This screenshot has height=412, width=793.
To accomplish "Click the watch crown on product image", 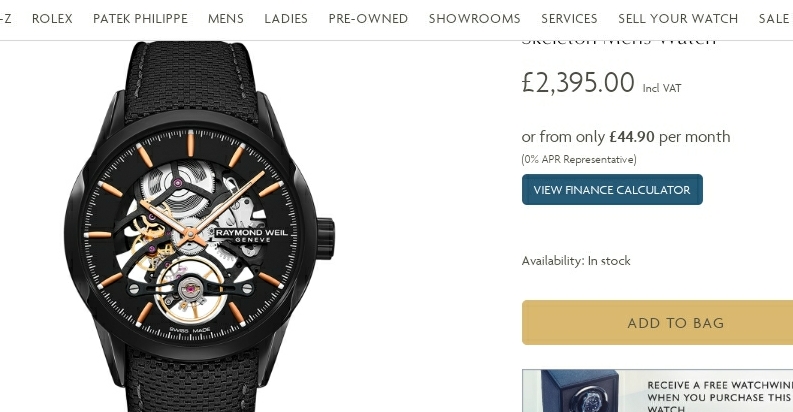I will click(x=326, y=239).
